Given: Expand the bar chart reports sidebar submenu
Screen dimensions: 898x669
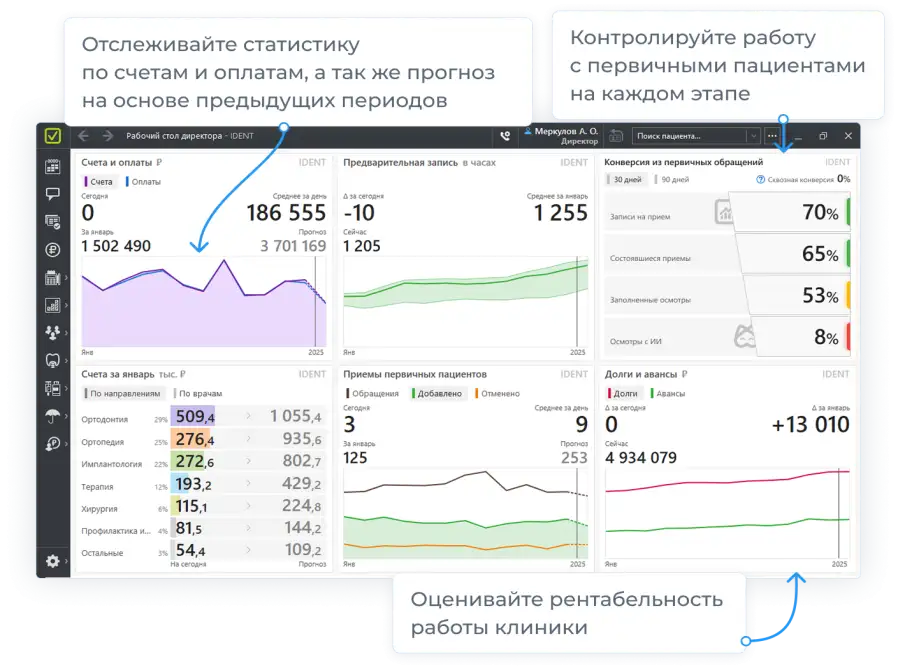Looking at the screenshot, I should click(66, 306).
